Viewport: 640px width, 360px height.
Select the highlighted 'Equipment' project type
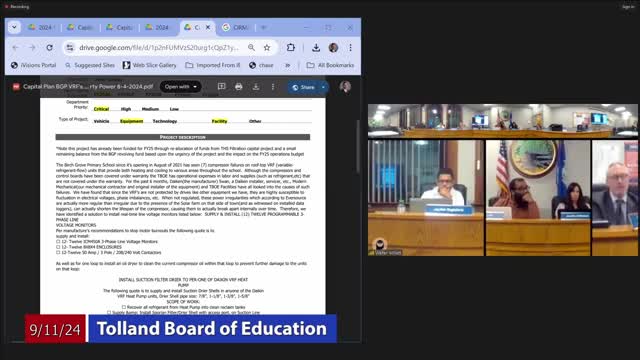[131, 121]
